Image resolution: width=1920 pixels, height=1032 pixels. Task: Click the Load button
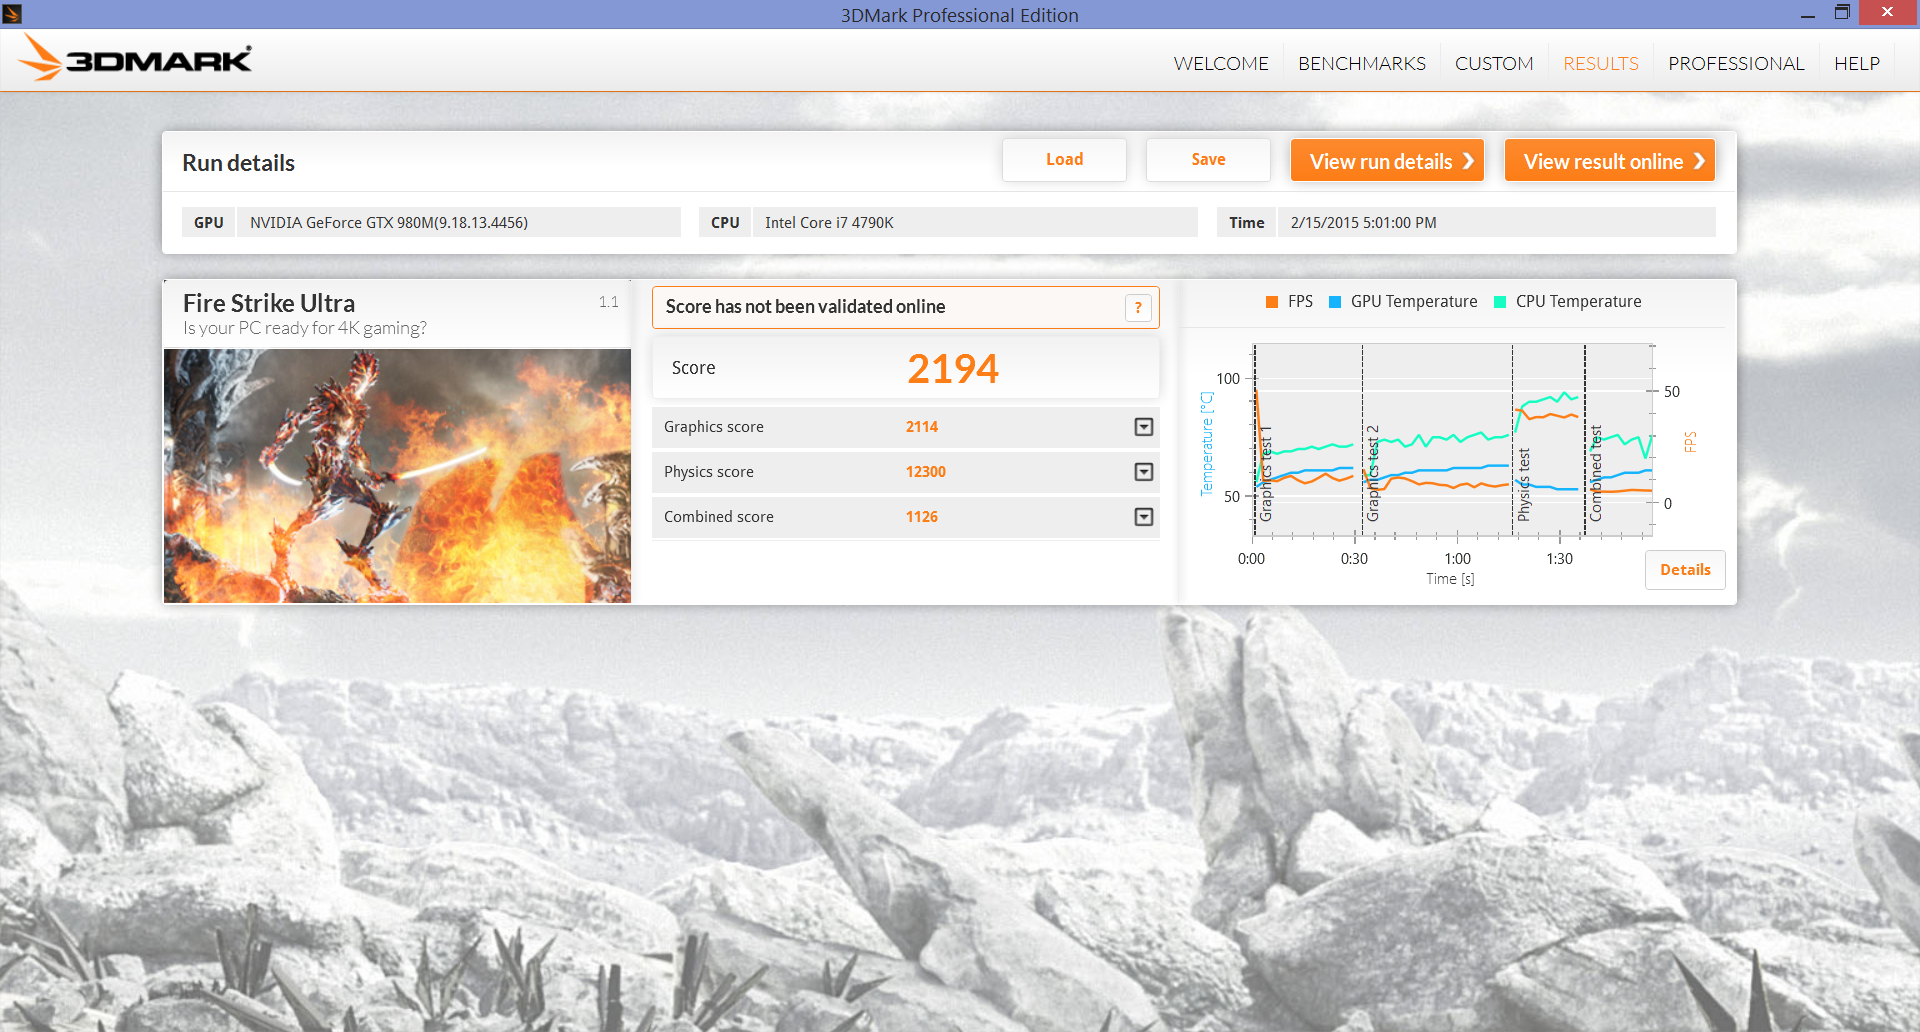(1064, 160)
